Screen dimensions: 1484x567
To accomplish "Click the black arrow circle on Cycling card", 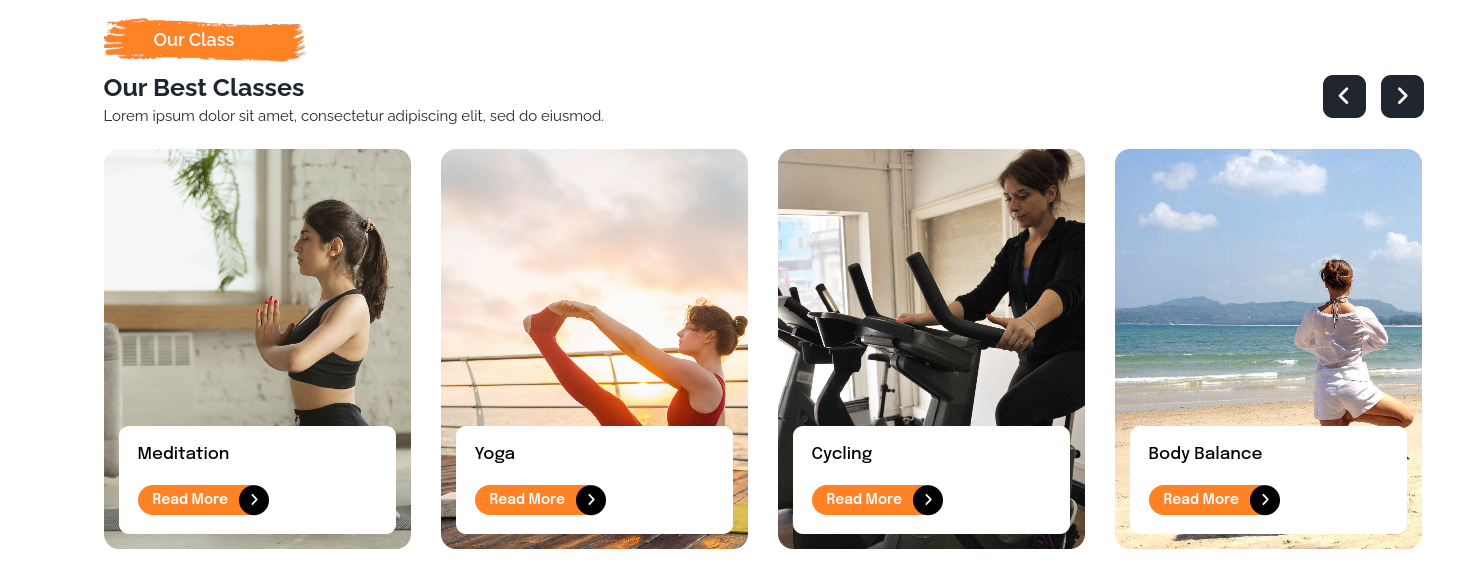I will pos(928,500).
